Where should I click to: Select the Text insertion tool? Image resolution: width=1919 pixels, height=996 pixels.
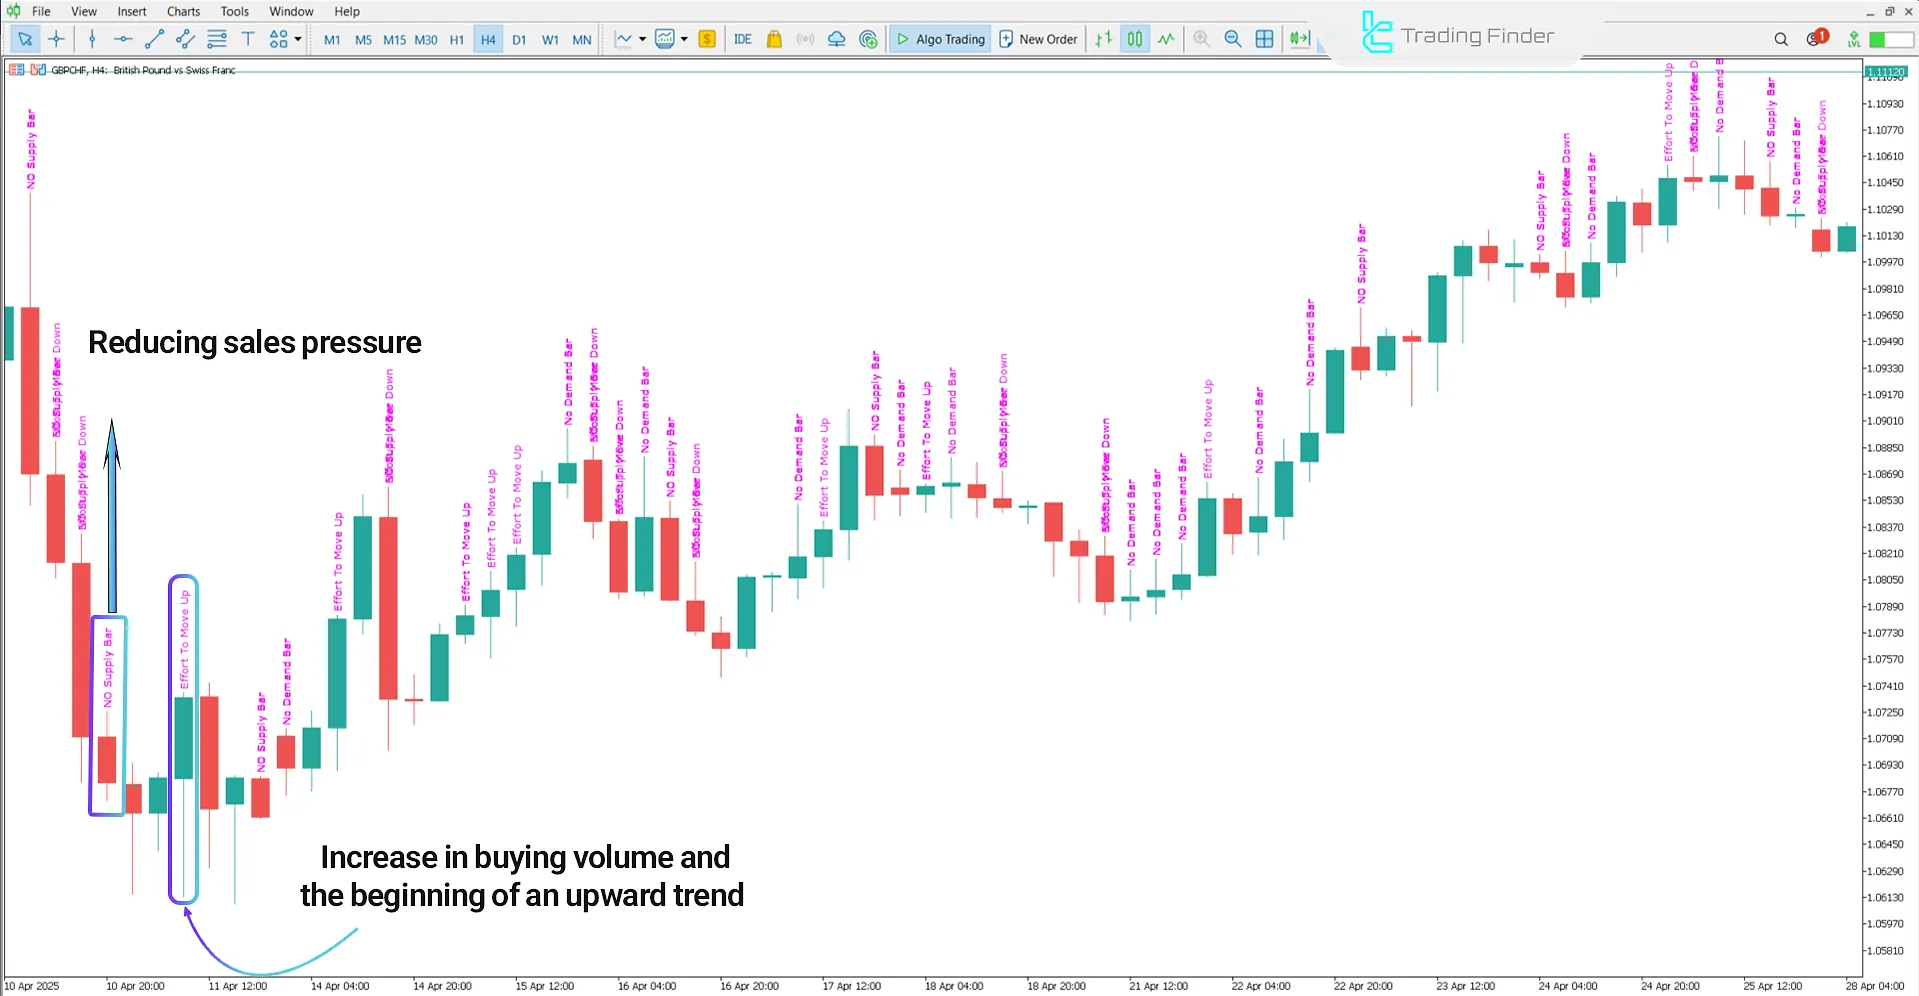point(248,39)
